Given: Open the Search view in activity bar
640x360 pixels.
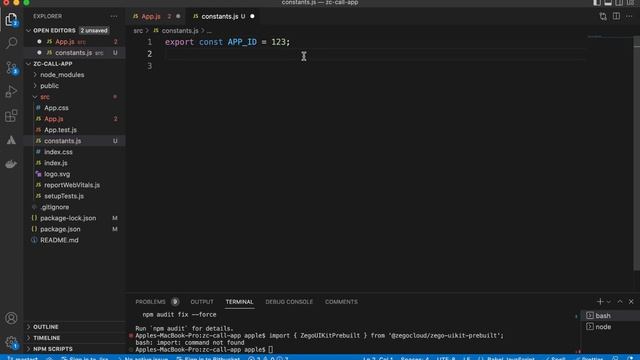Looking at the screenshot, I should coord(11,43).
